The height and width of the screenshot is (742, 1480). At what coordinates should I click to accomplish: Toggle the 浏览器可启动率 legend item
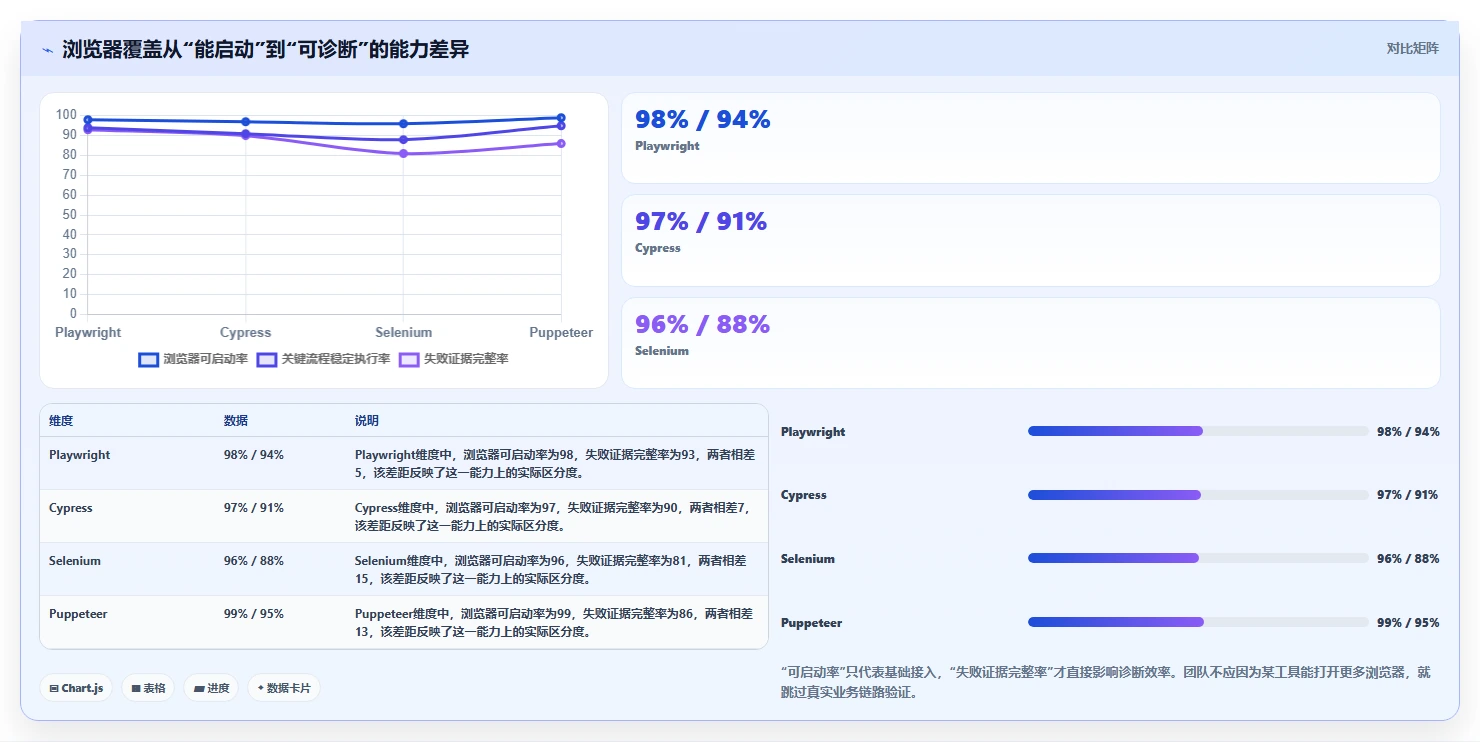tap(193, 359)
